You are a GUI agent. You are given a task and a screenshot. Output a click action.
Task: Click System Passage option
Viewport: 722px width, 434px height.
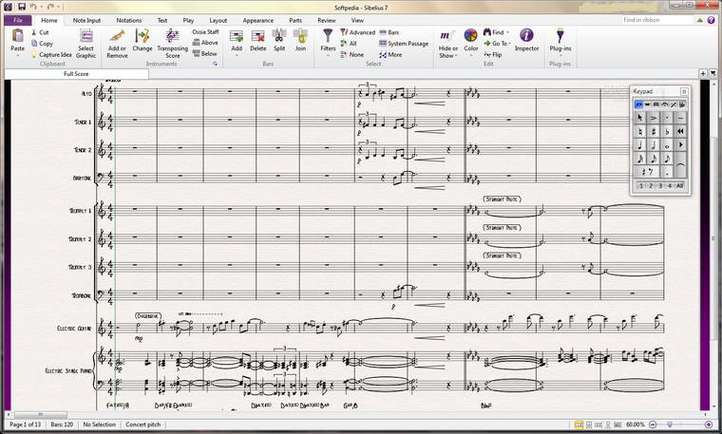(404, 43)
